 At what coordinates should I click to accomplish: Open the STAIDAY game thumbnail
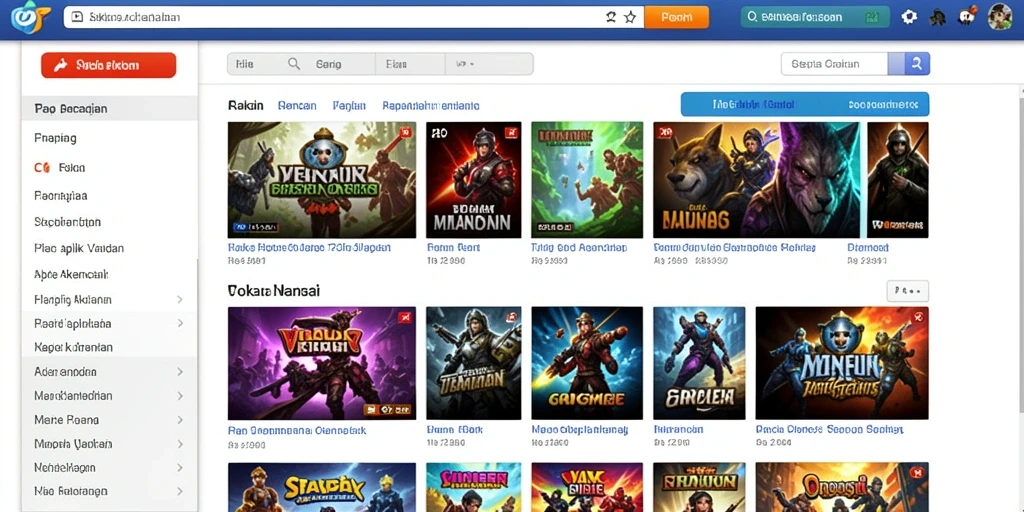(322, 487)
